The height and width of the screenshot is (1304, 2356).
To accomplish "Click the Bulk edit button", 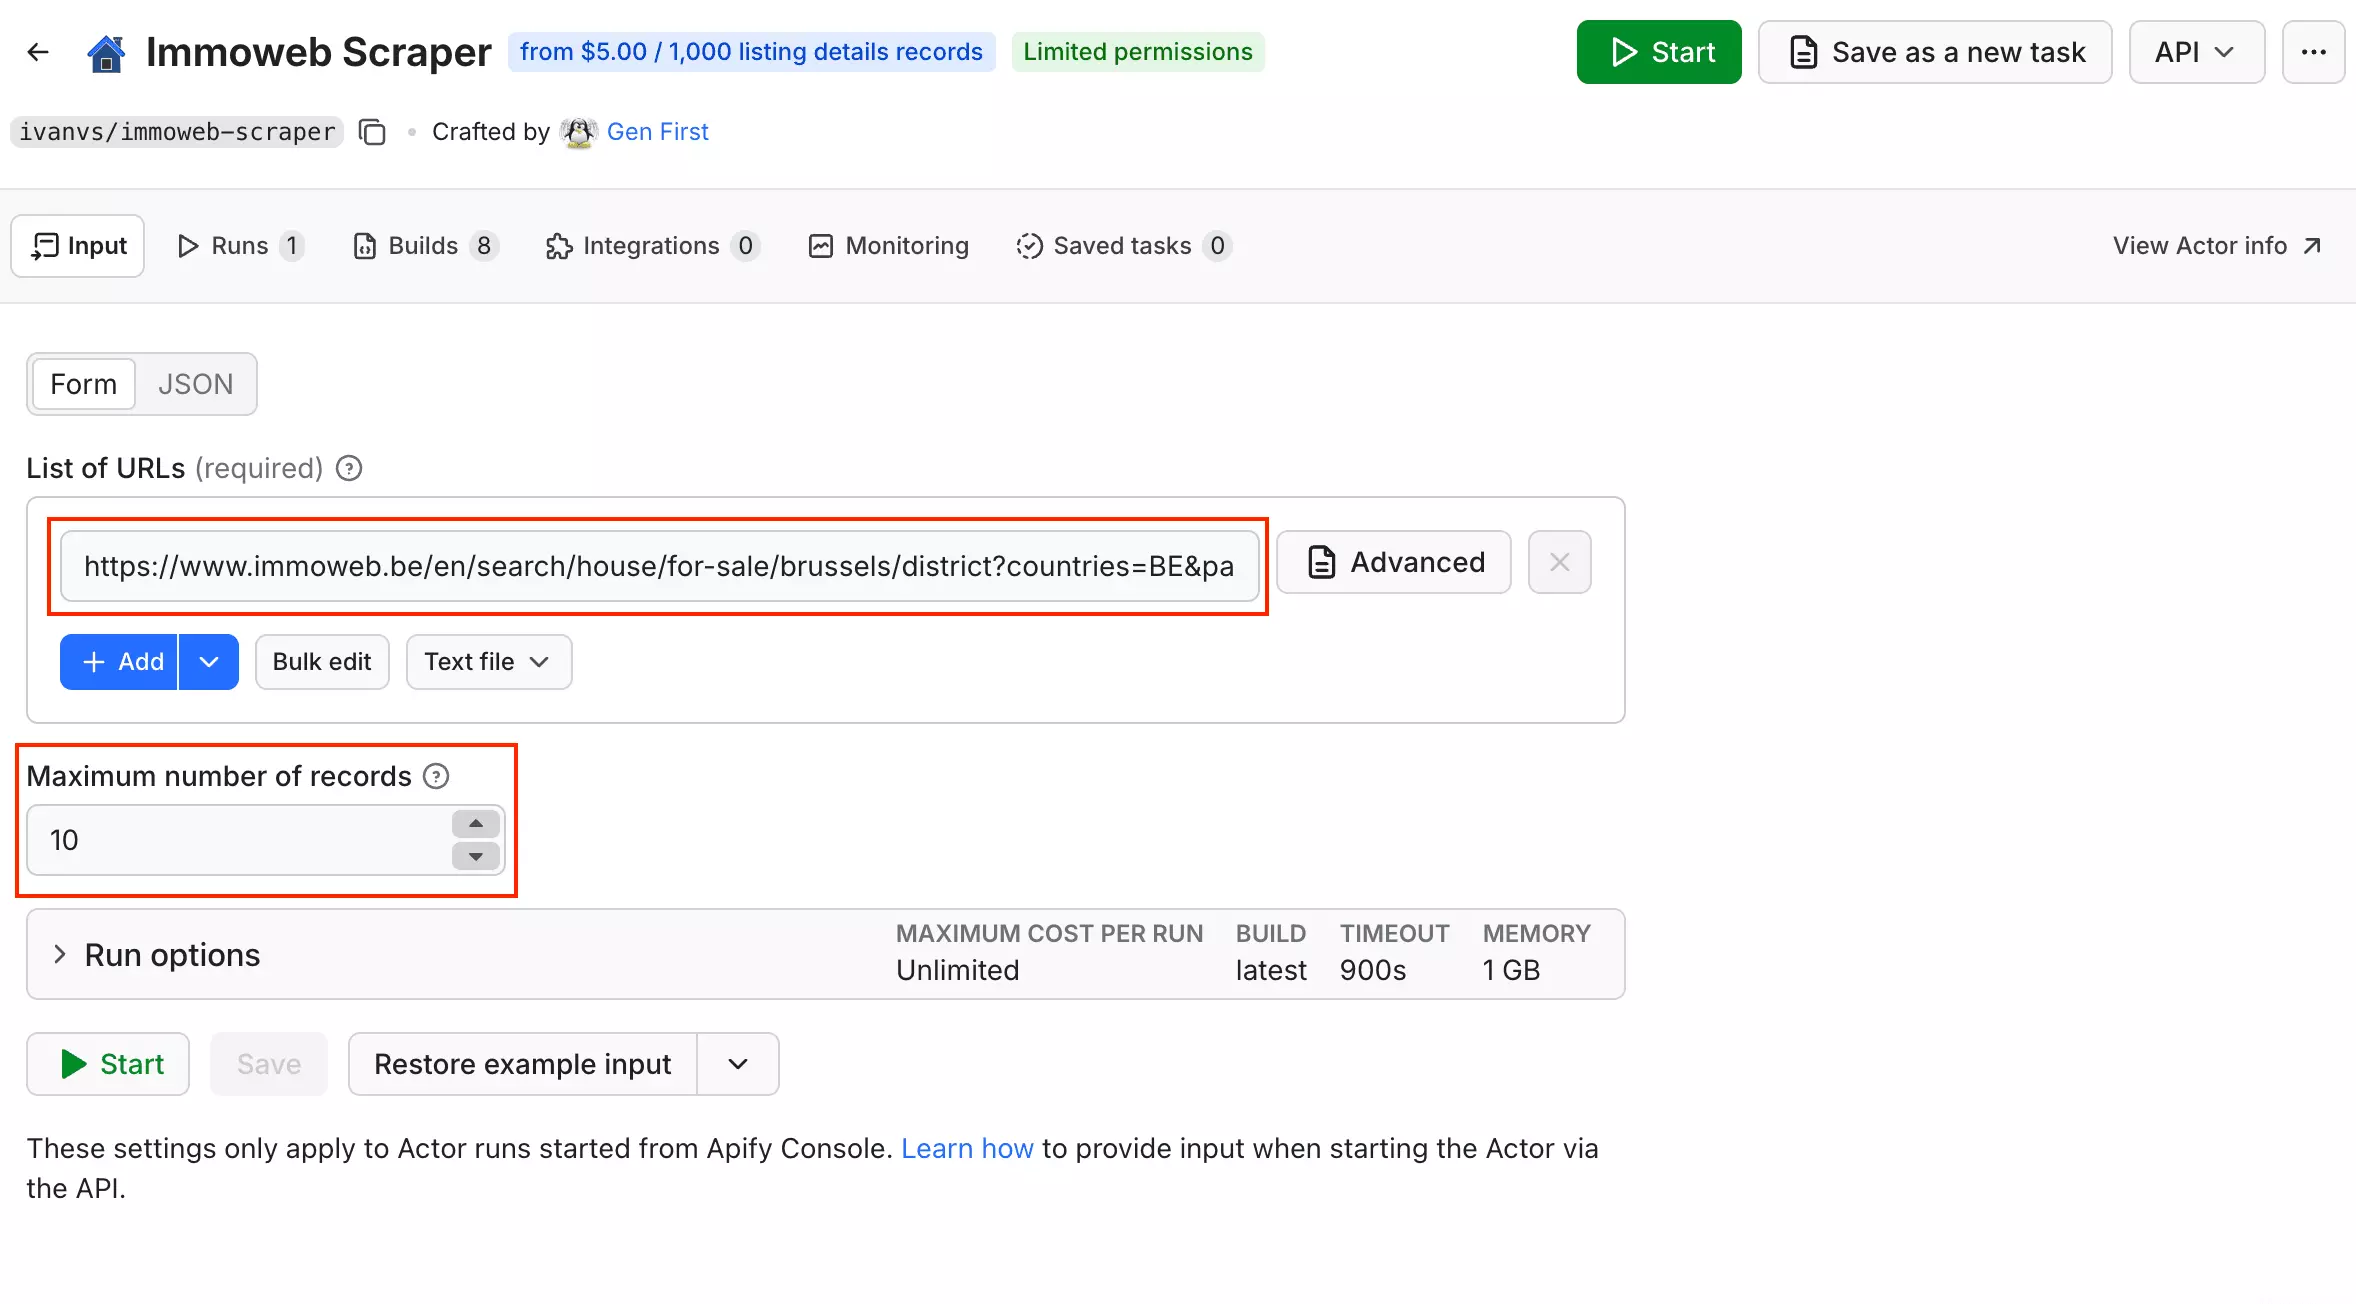I will (322, 662).
